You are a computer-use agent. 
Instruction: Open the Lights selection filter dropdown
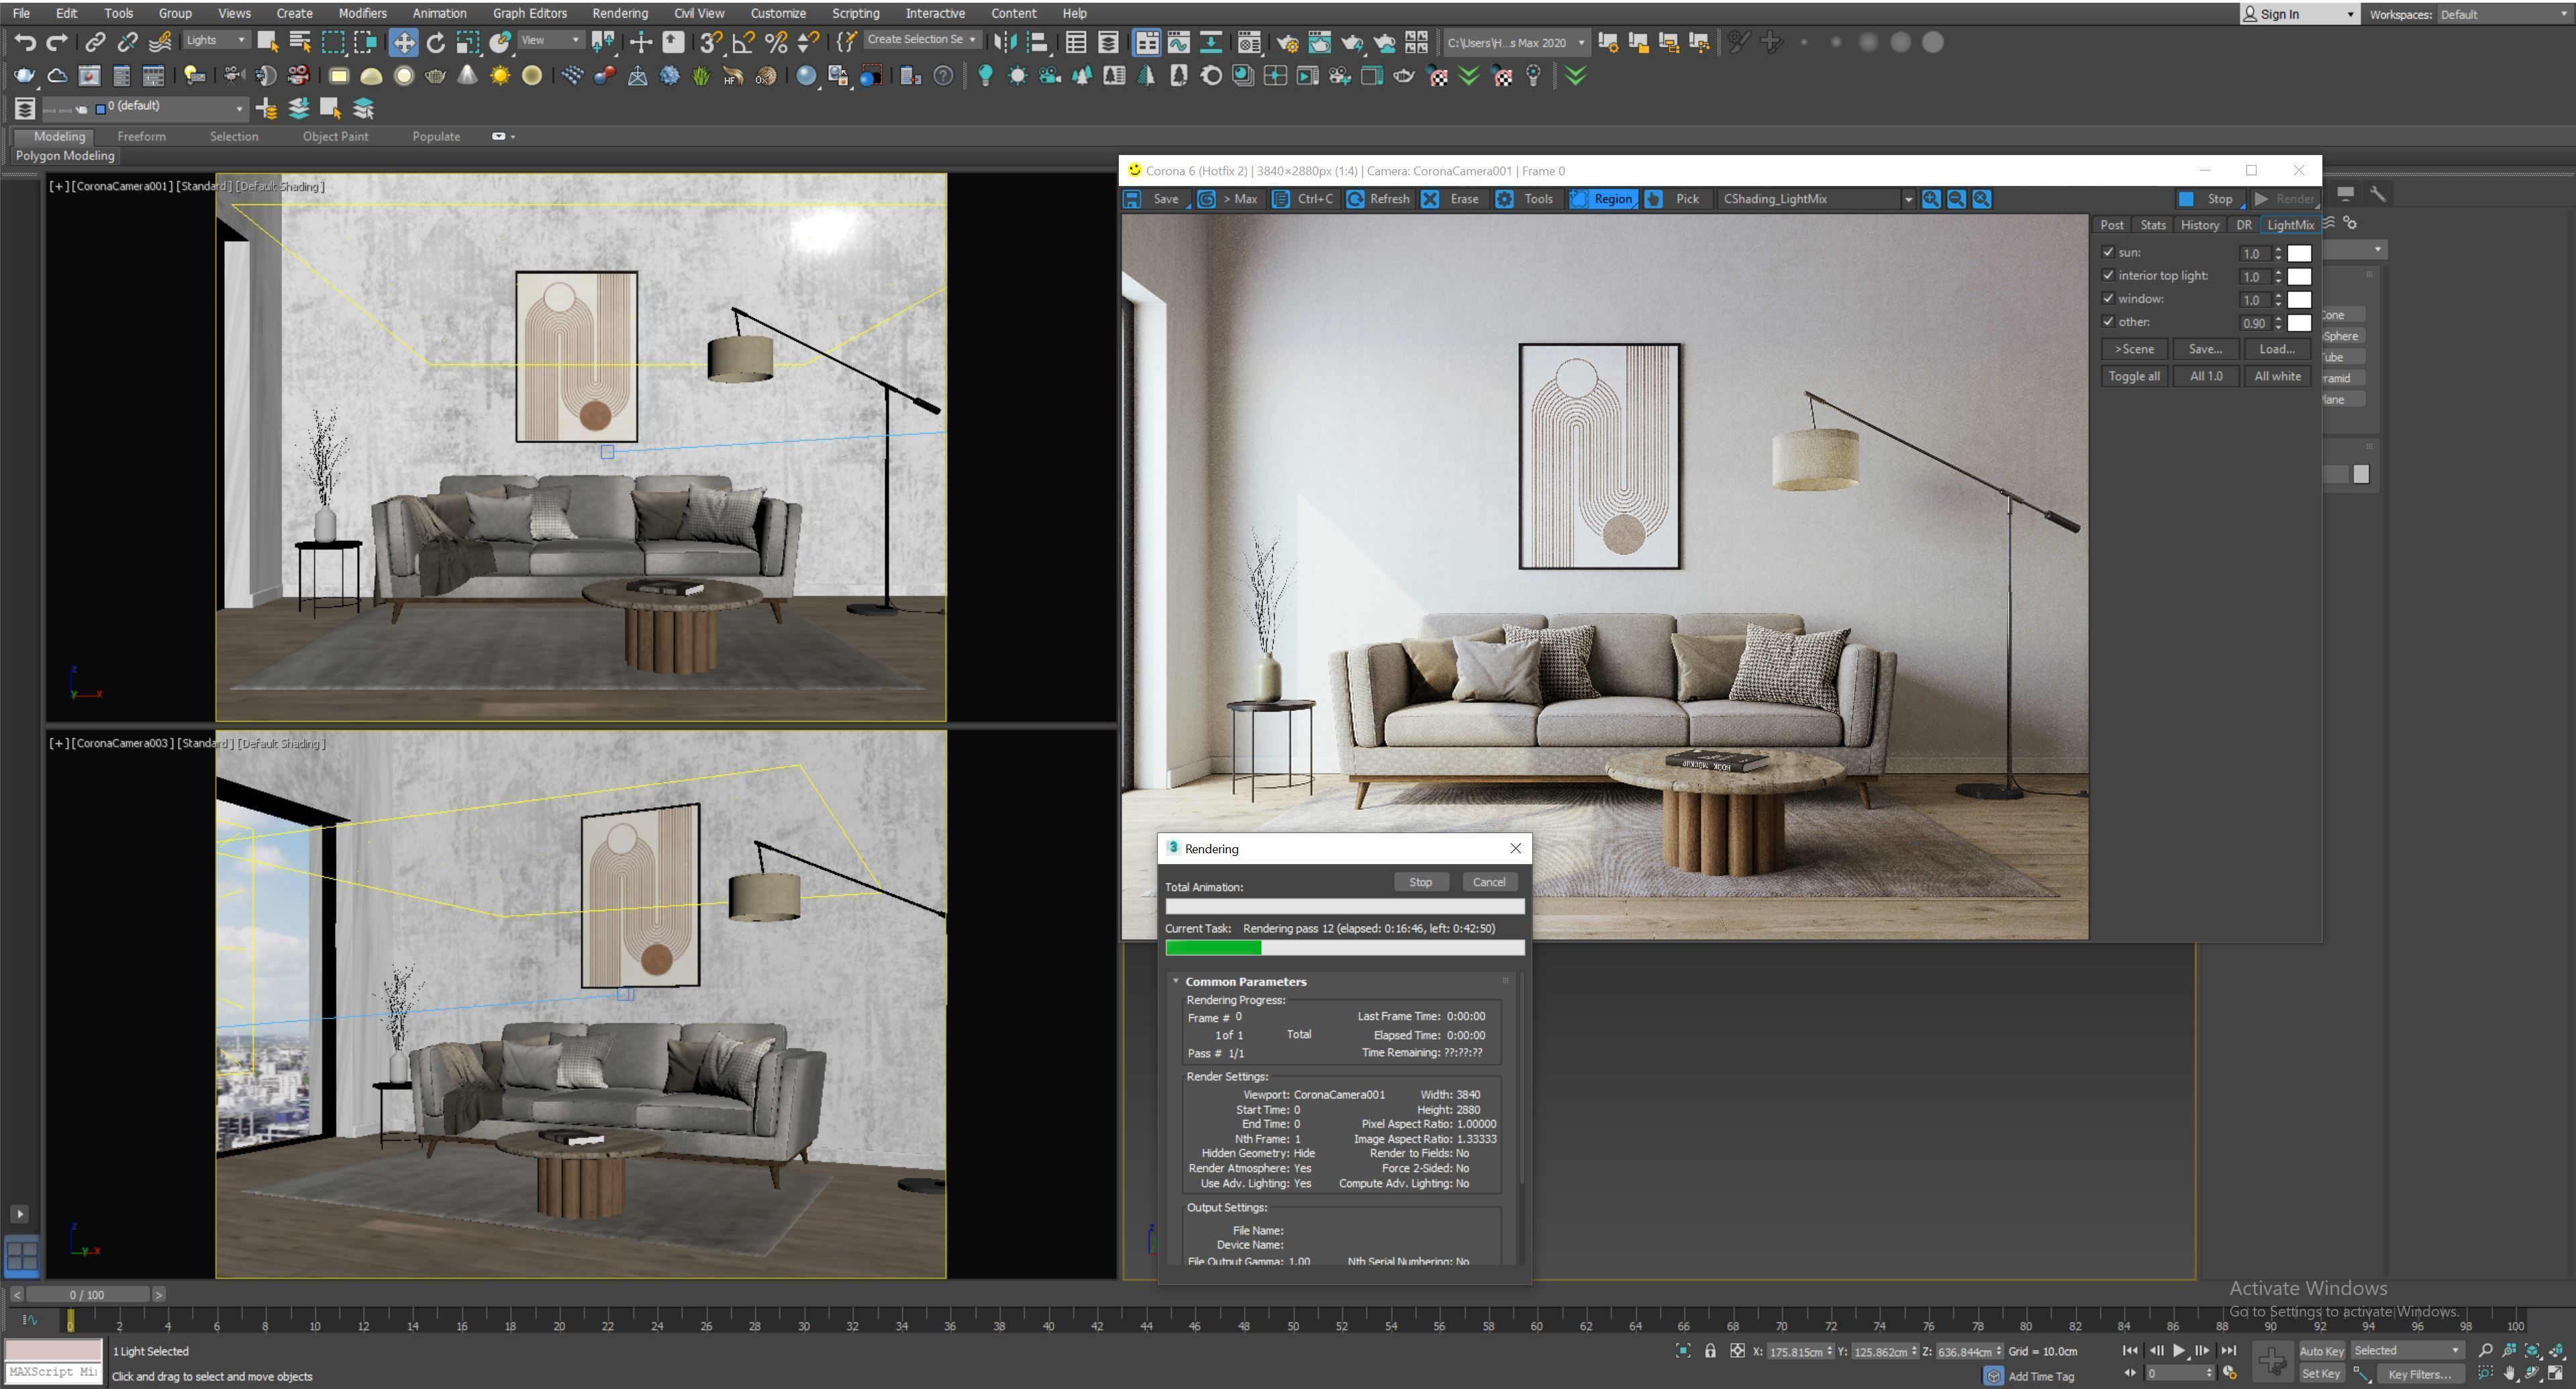click(216, 40)
